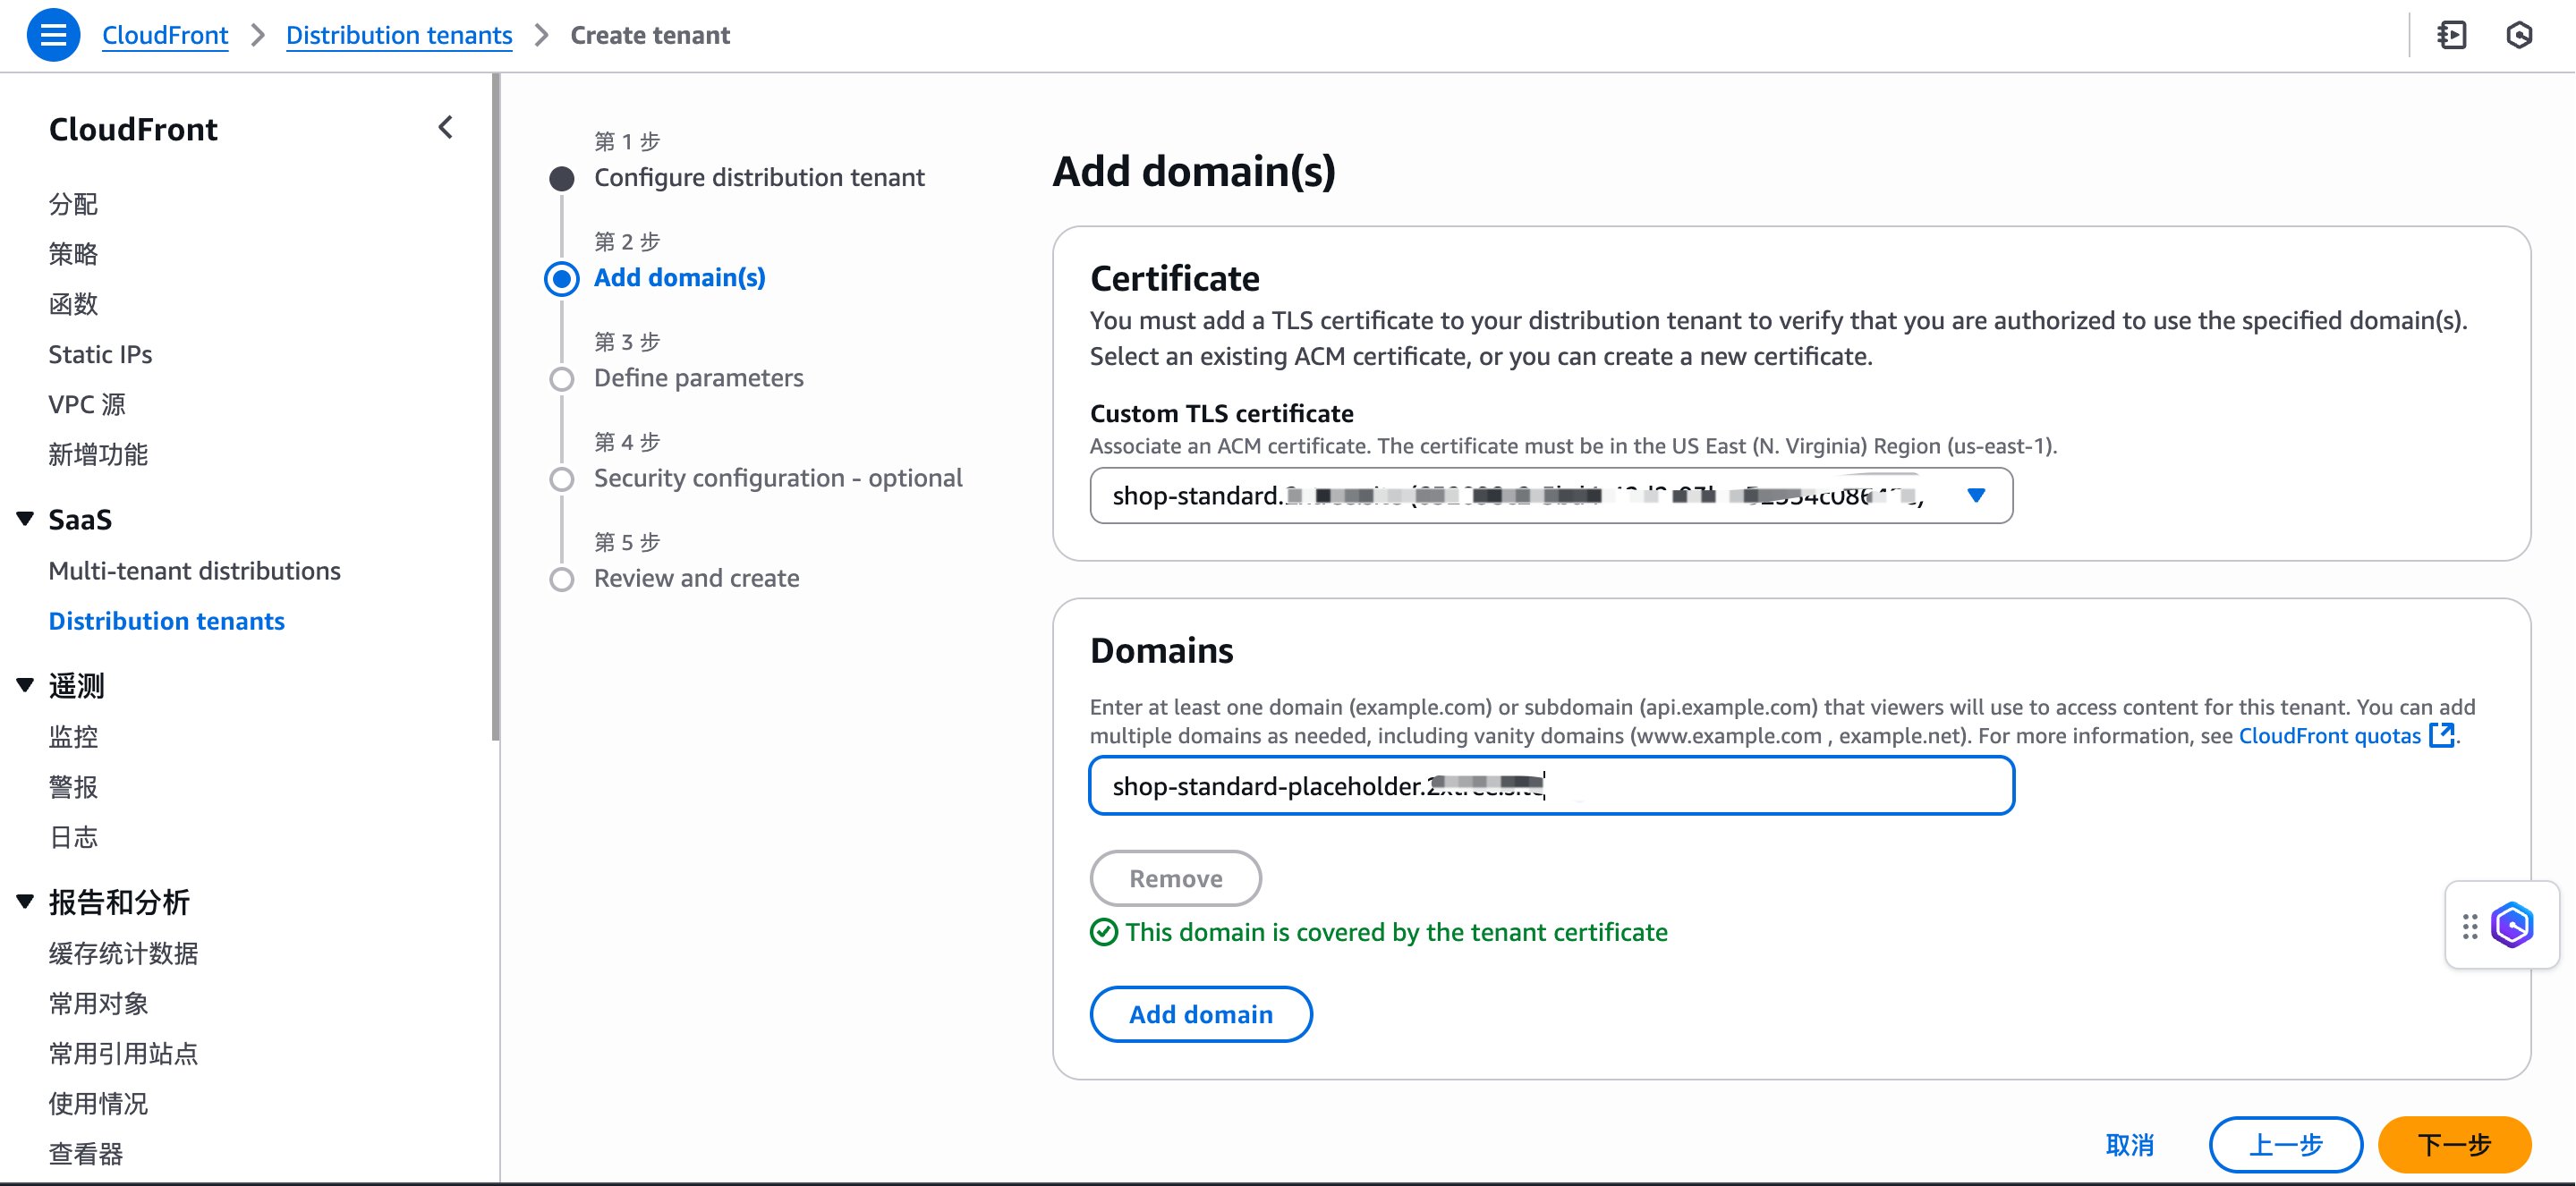Open the floating Amazon Q assistant icon
The image size is (2576, 1186).
2512,925
